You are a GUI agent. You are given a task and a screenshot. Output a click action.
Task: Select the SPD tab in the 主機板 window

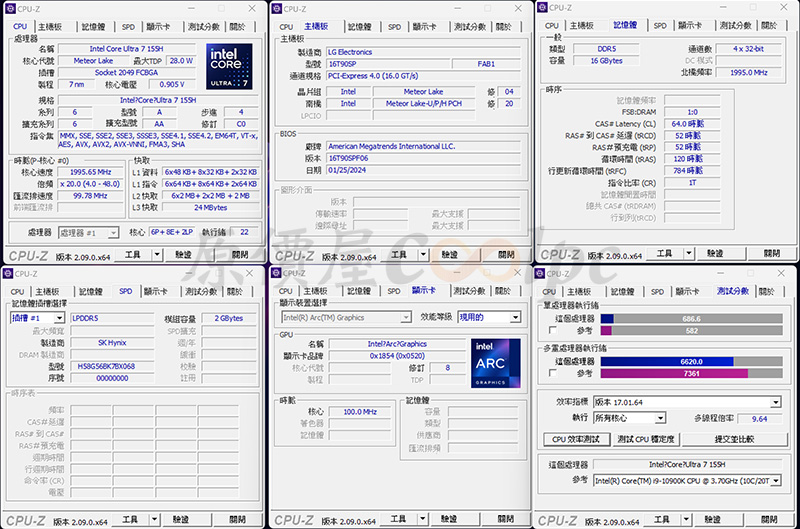[x=394, y=27]
